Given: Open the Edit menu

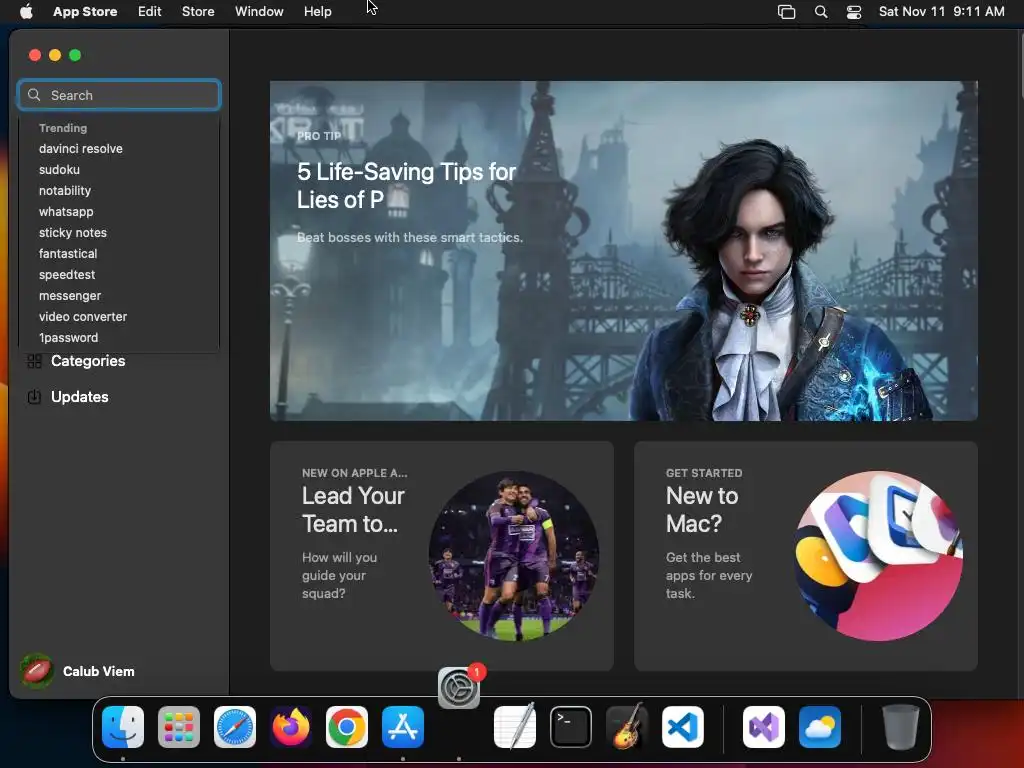Looking at the screenshot, I should click(x=150, y=11).
